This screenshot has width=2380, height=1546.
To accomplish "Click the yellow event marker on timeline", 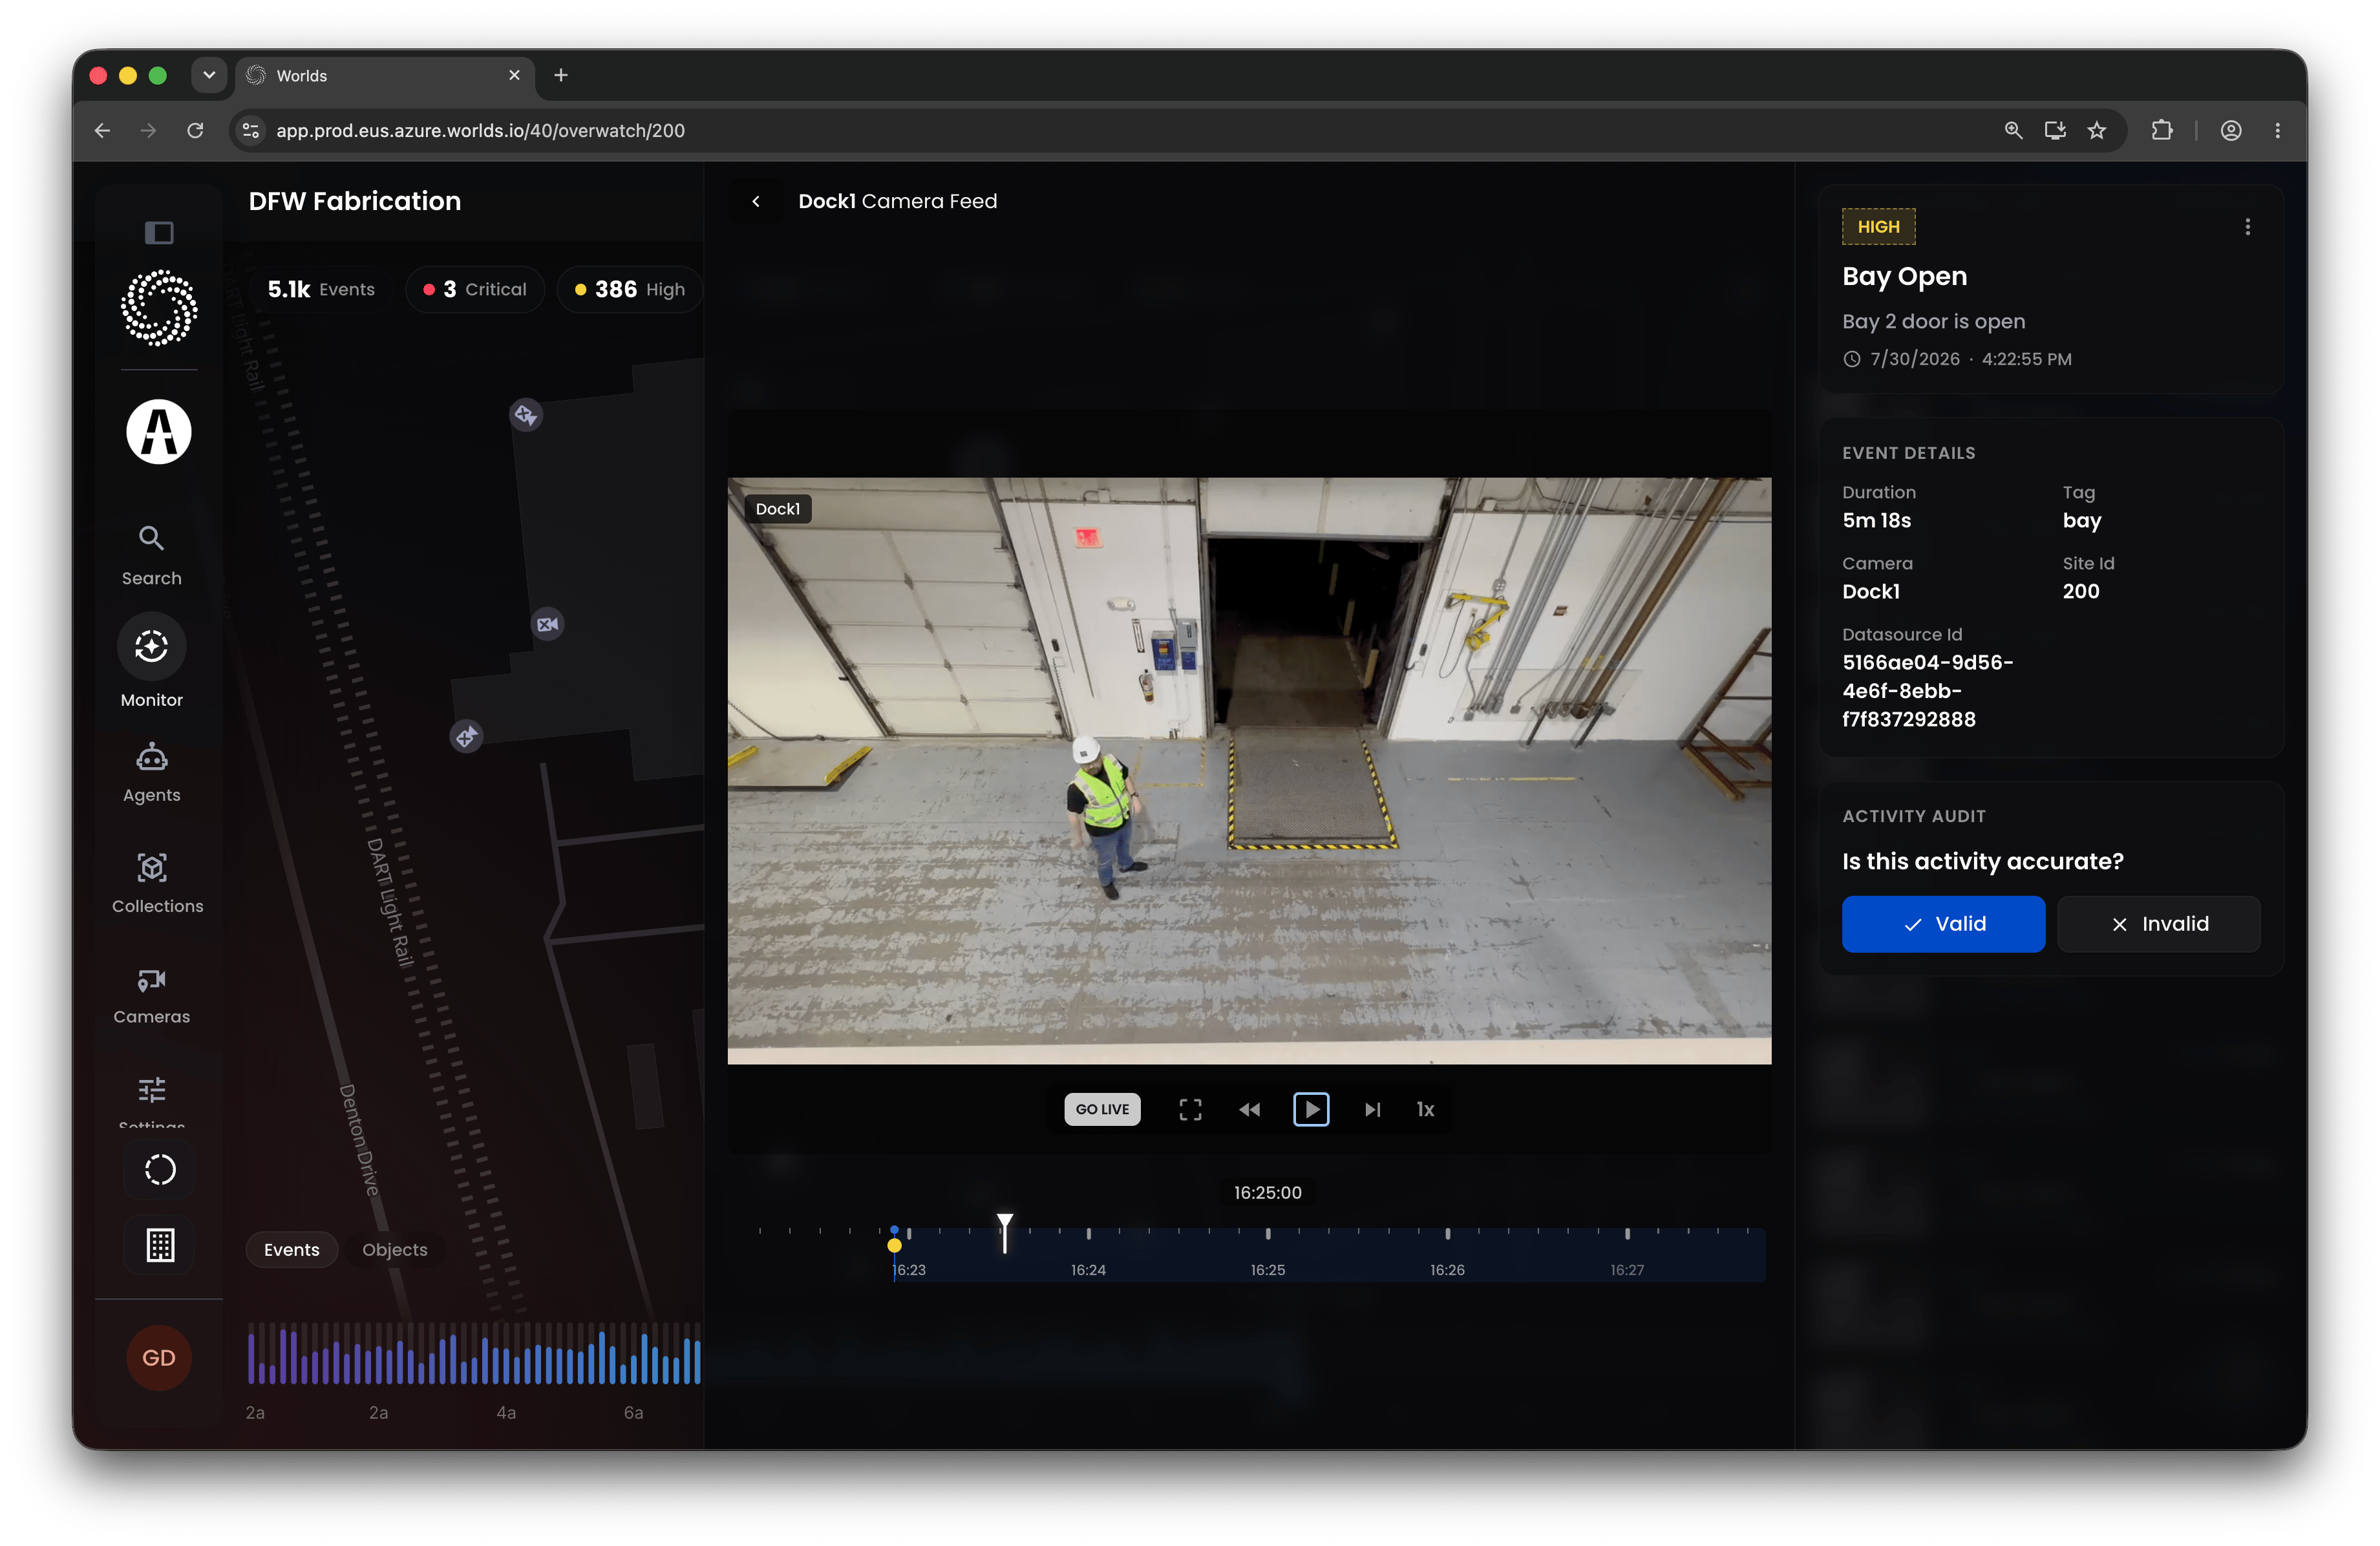I will coord(894,1245).
